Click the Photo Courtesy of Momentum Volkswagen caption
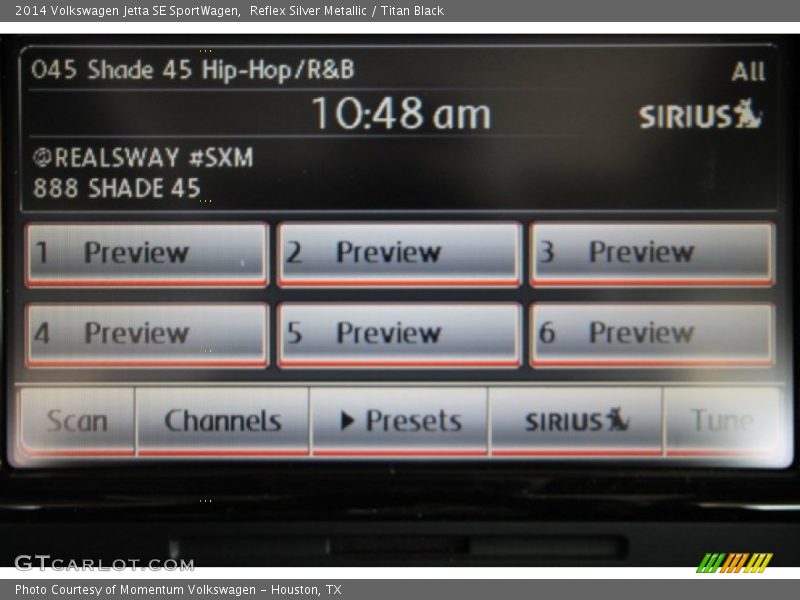The image size is (800, 600). point(178,590)
